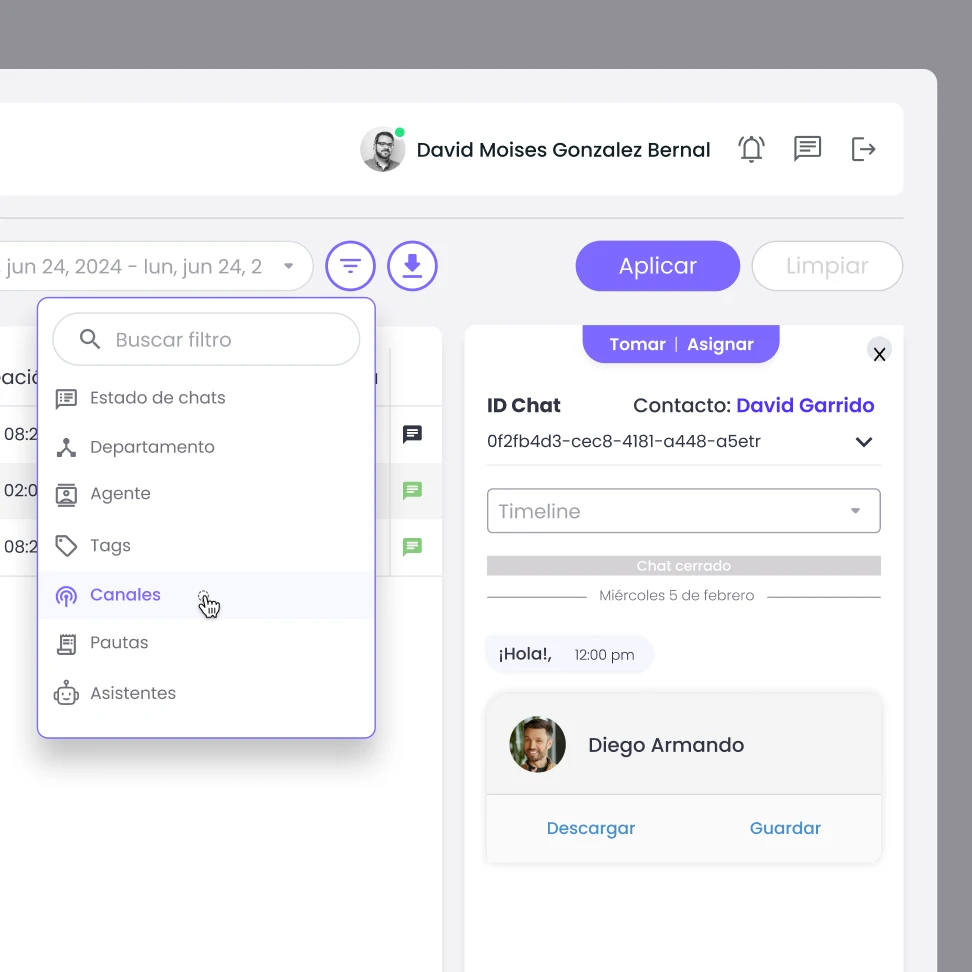
Task: Expand the ID Chat chevron
Action: [x=864, y=442]
